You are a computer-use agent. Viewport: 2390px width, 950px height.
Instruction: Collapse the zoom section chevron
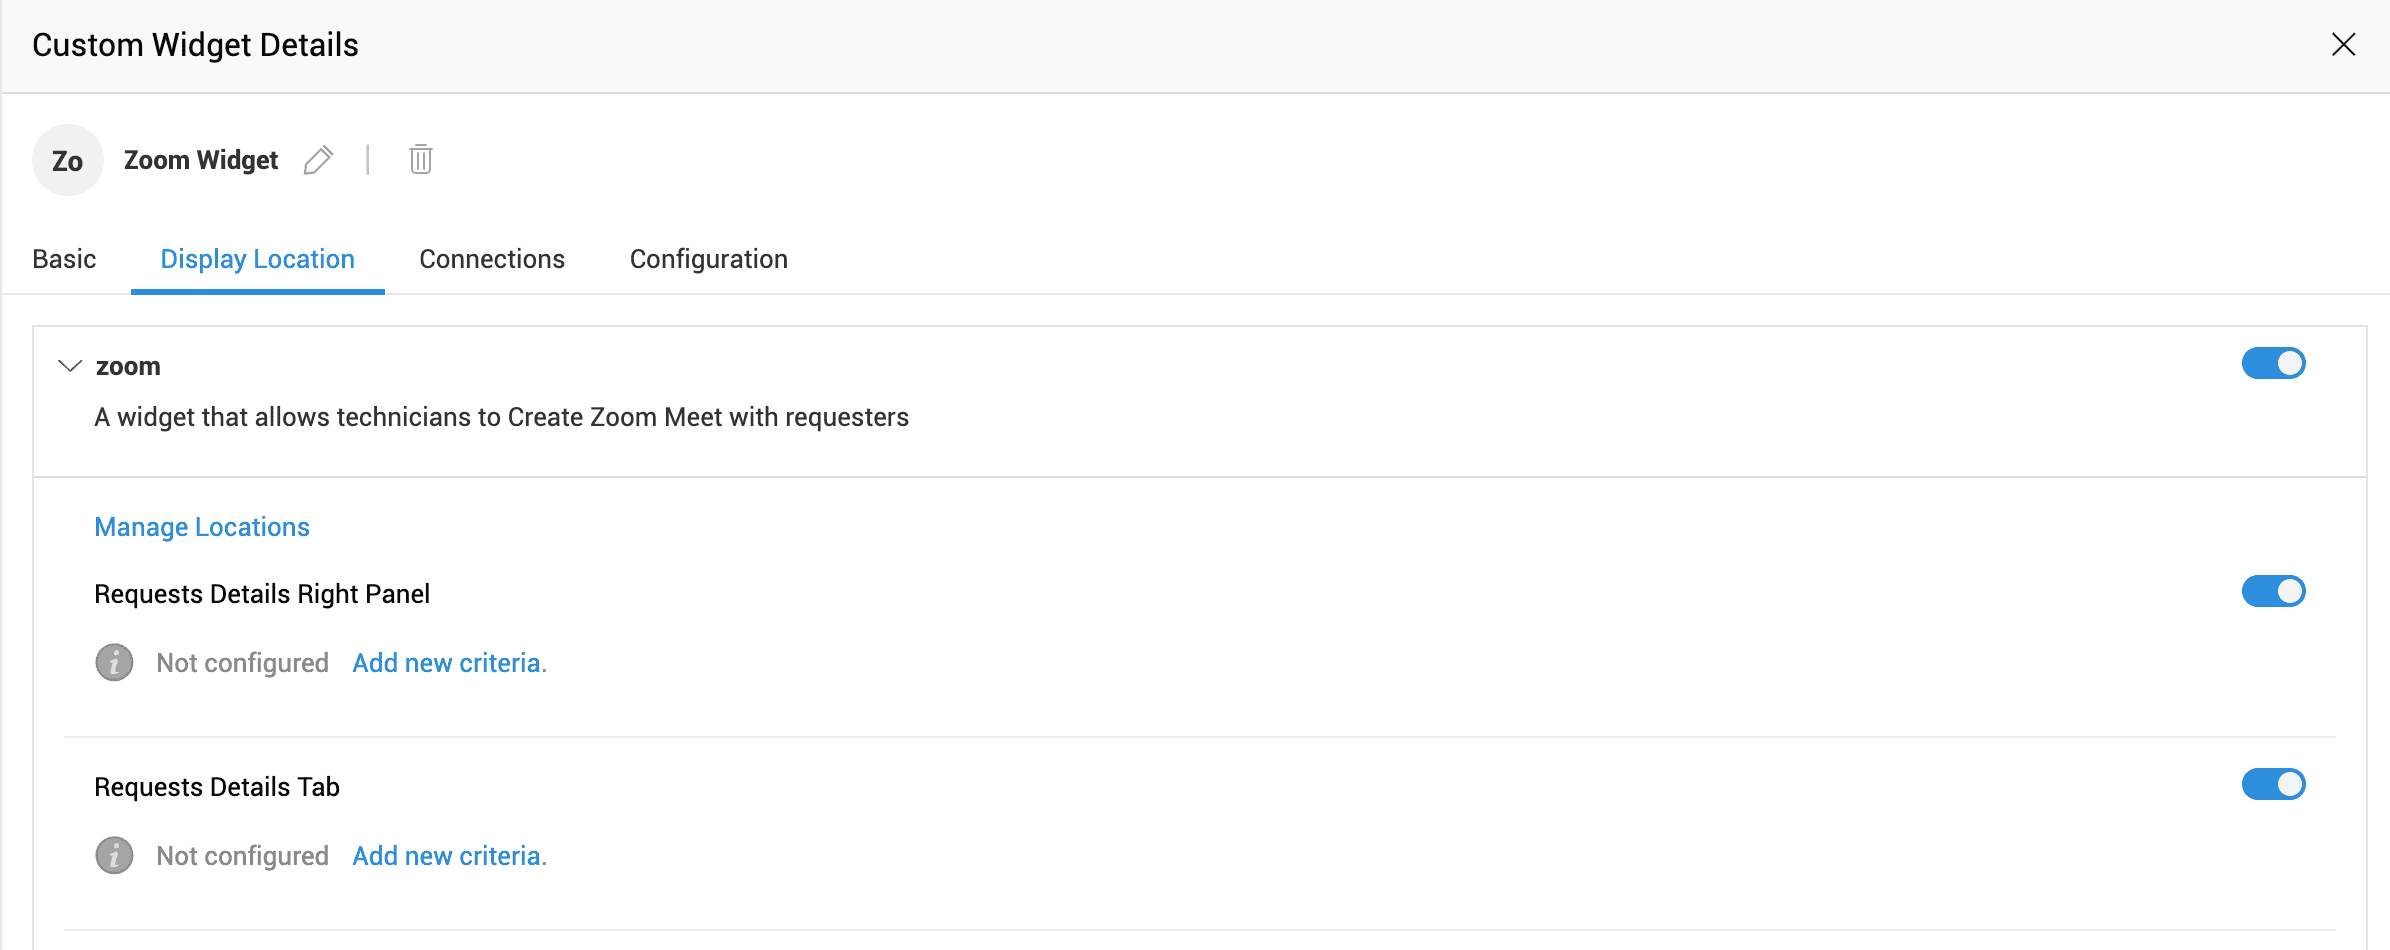pyautogui.click(x=70, y=366)
